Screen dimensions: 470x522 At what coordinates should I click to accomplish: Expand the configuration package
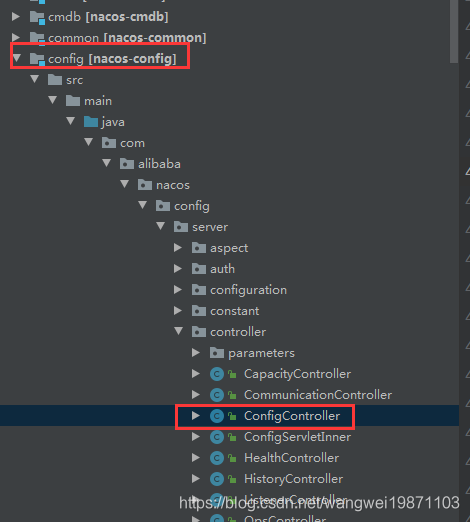pyautogui.click(x=178, y=290)
